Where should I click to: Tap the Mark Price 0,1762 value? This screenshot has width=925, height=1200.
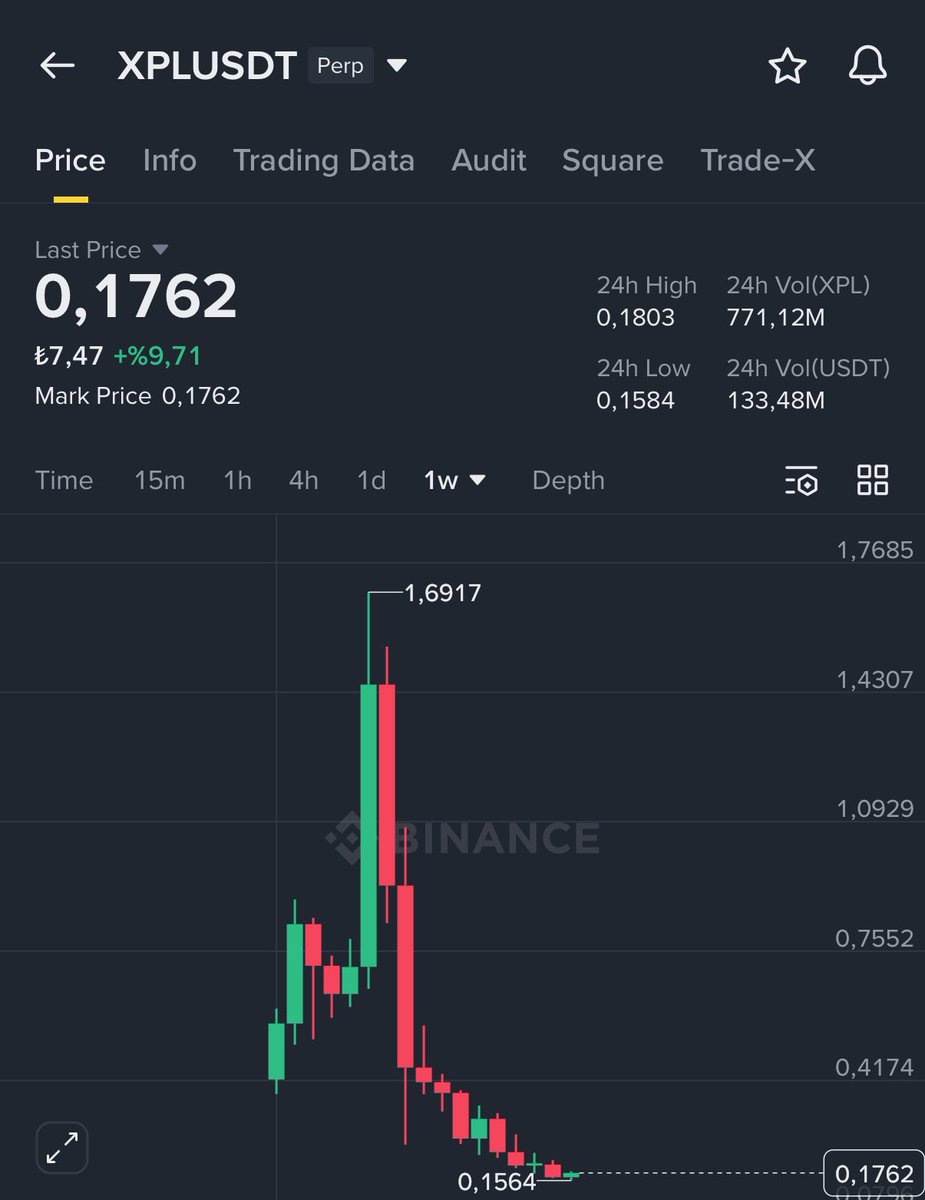(201, 396)
